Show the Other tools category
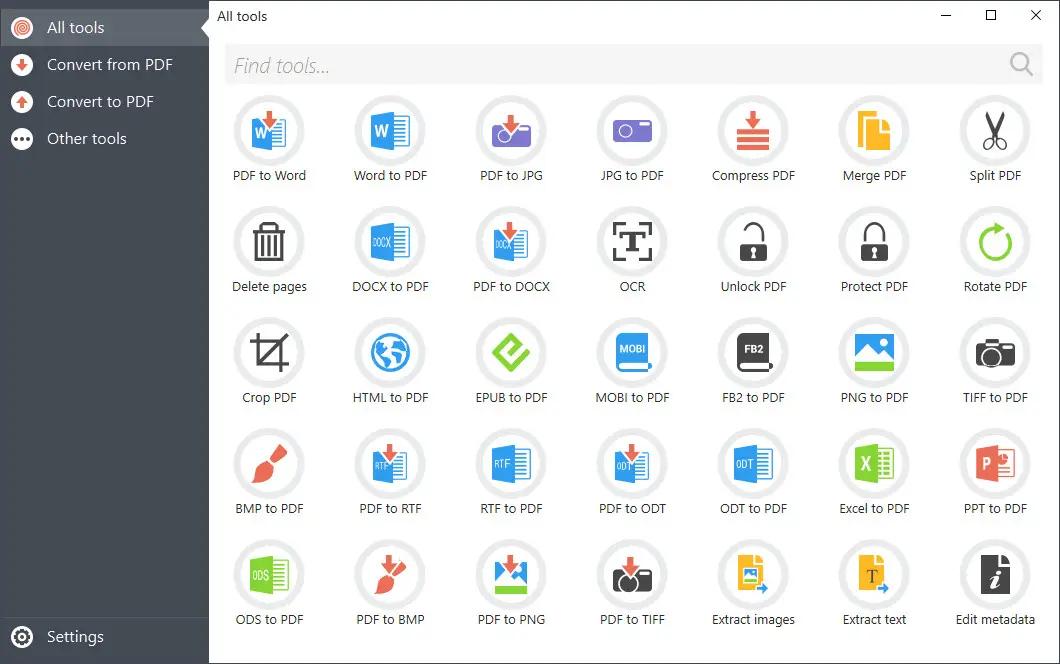Viewport: 1060px width, 664px height. click(86, 139)
